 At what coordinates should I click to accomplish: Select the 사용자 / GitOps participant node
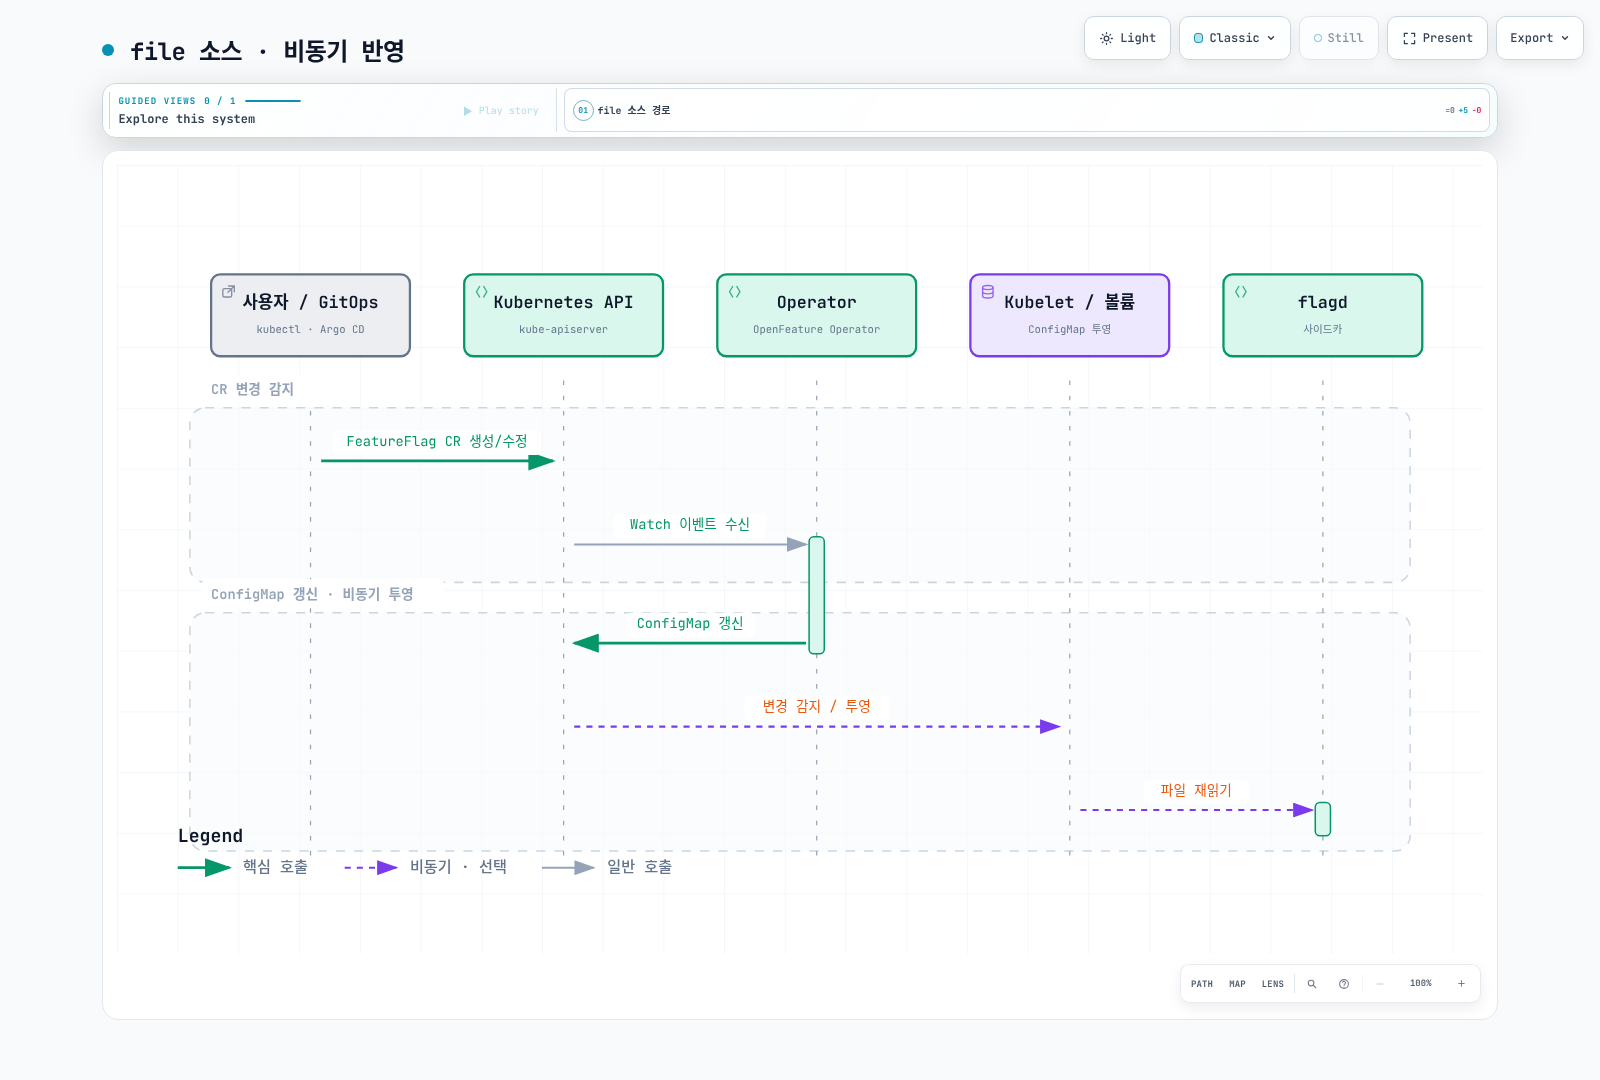click(x=310, y=315)
